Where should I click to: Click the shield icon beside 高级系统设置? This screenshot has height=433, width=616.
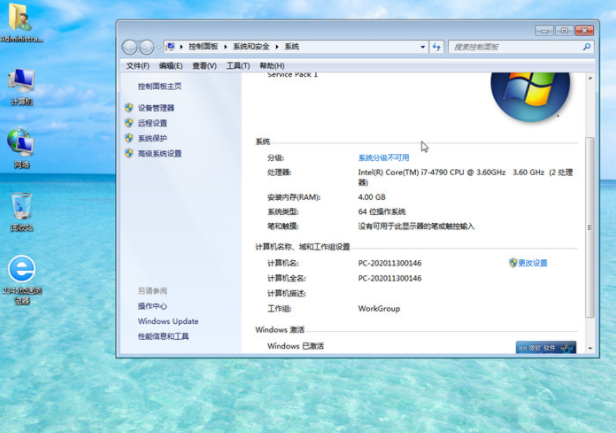point(129,153)
